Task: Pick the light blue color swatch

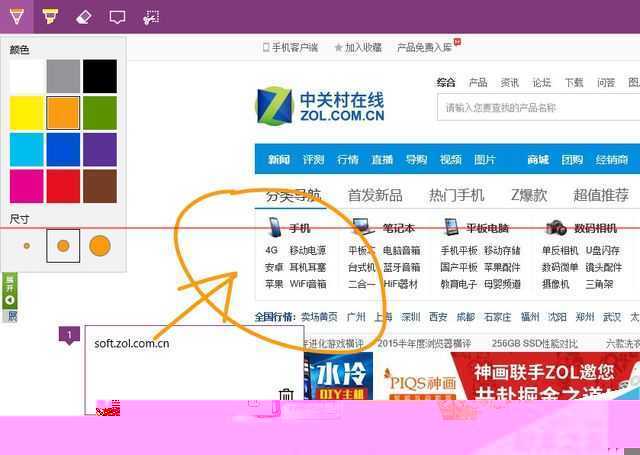Action: (27, 150)
